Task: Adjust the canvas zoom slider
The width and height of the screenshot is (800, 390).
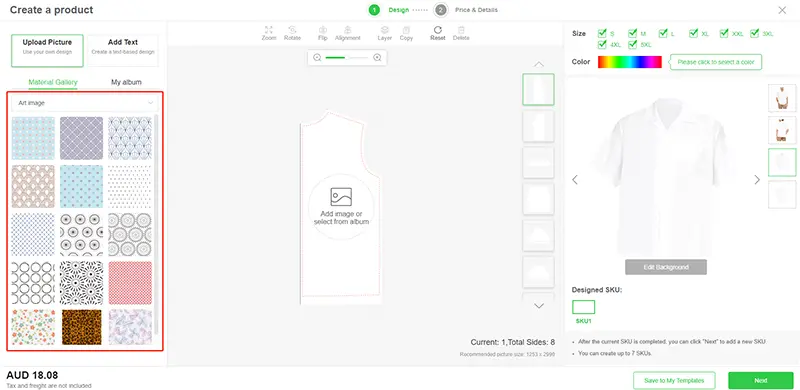Action: (x=346, y=58)
